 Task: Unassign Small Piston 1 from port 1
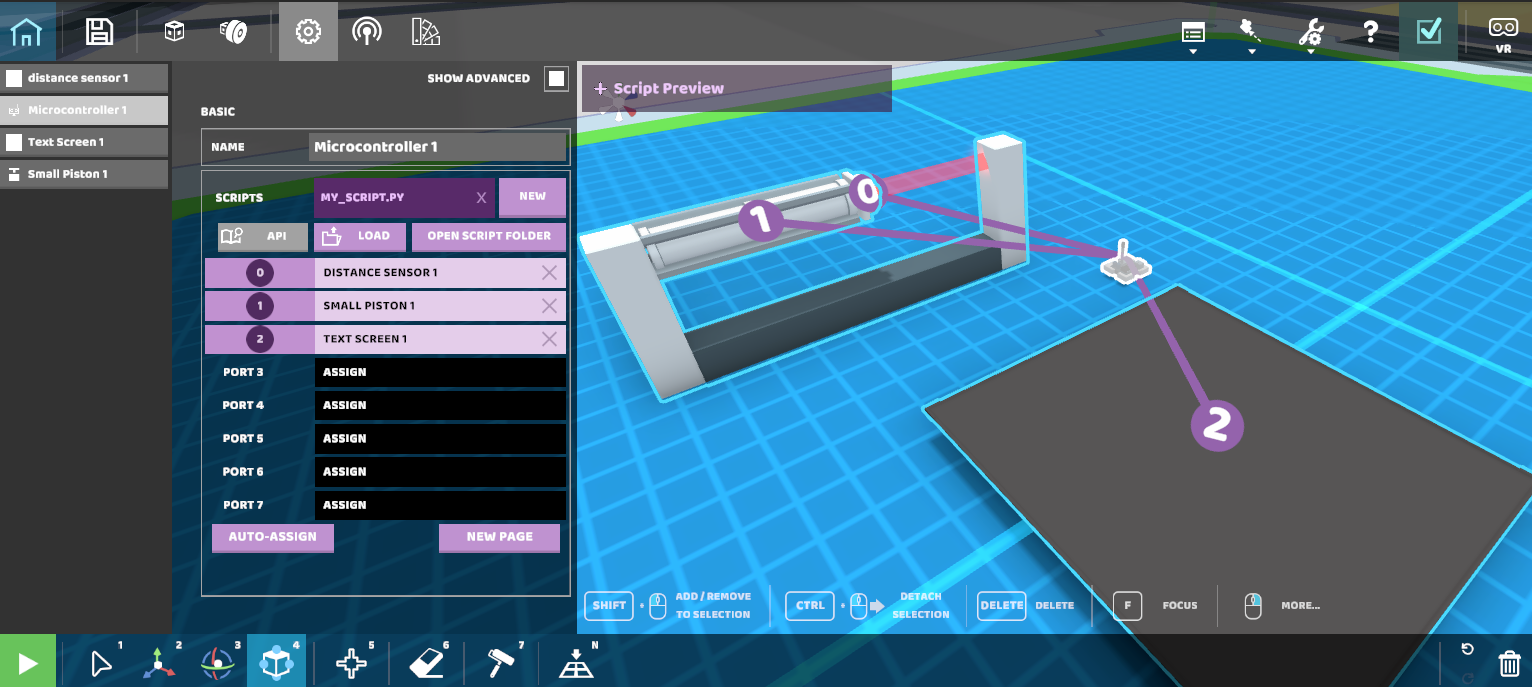point(549,306)
